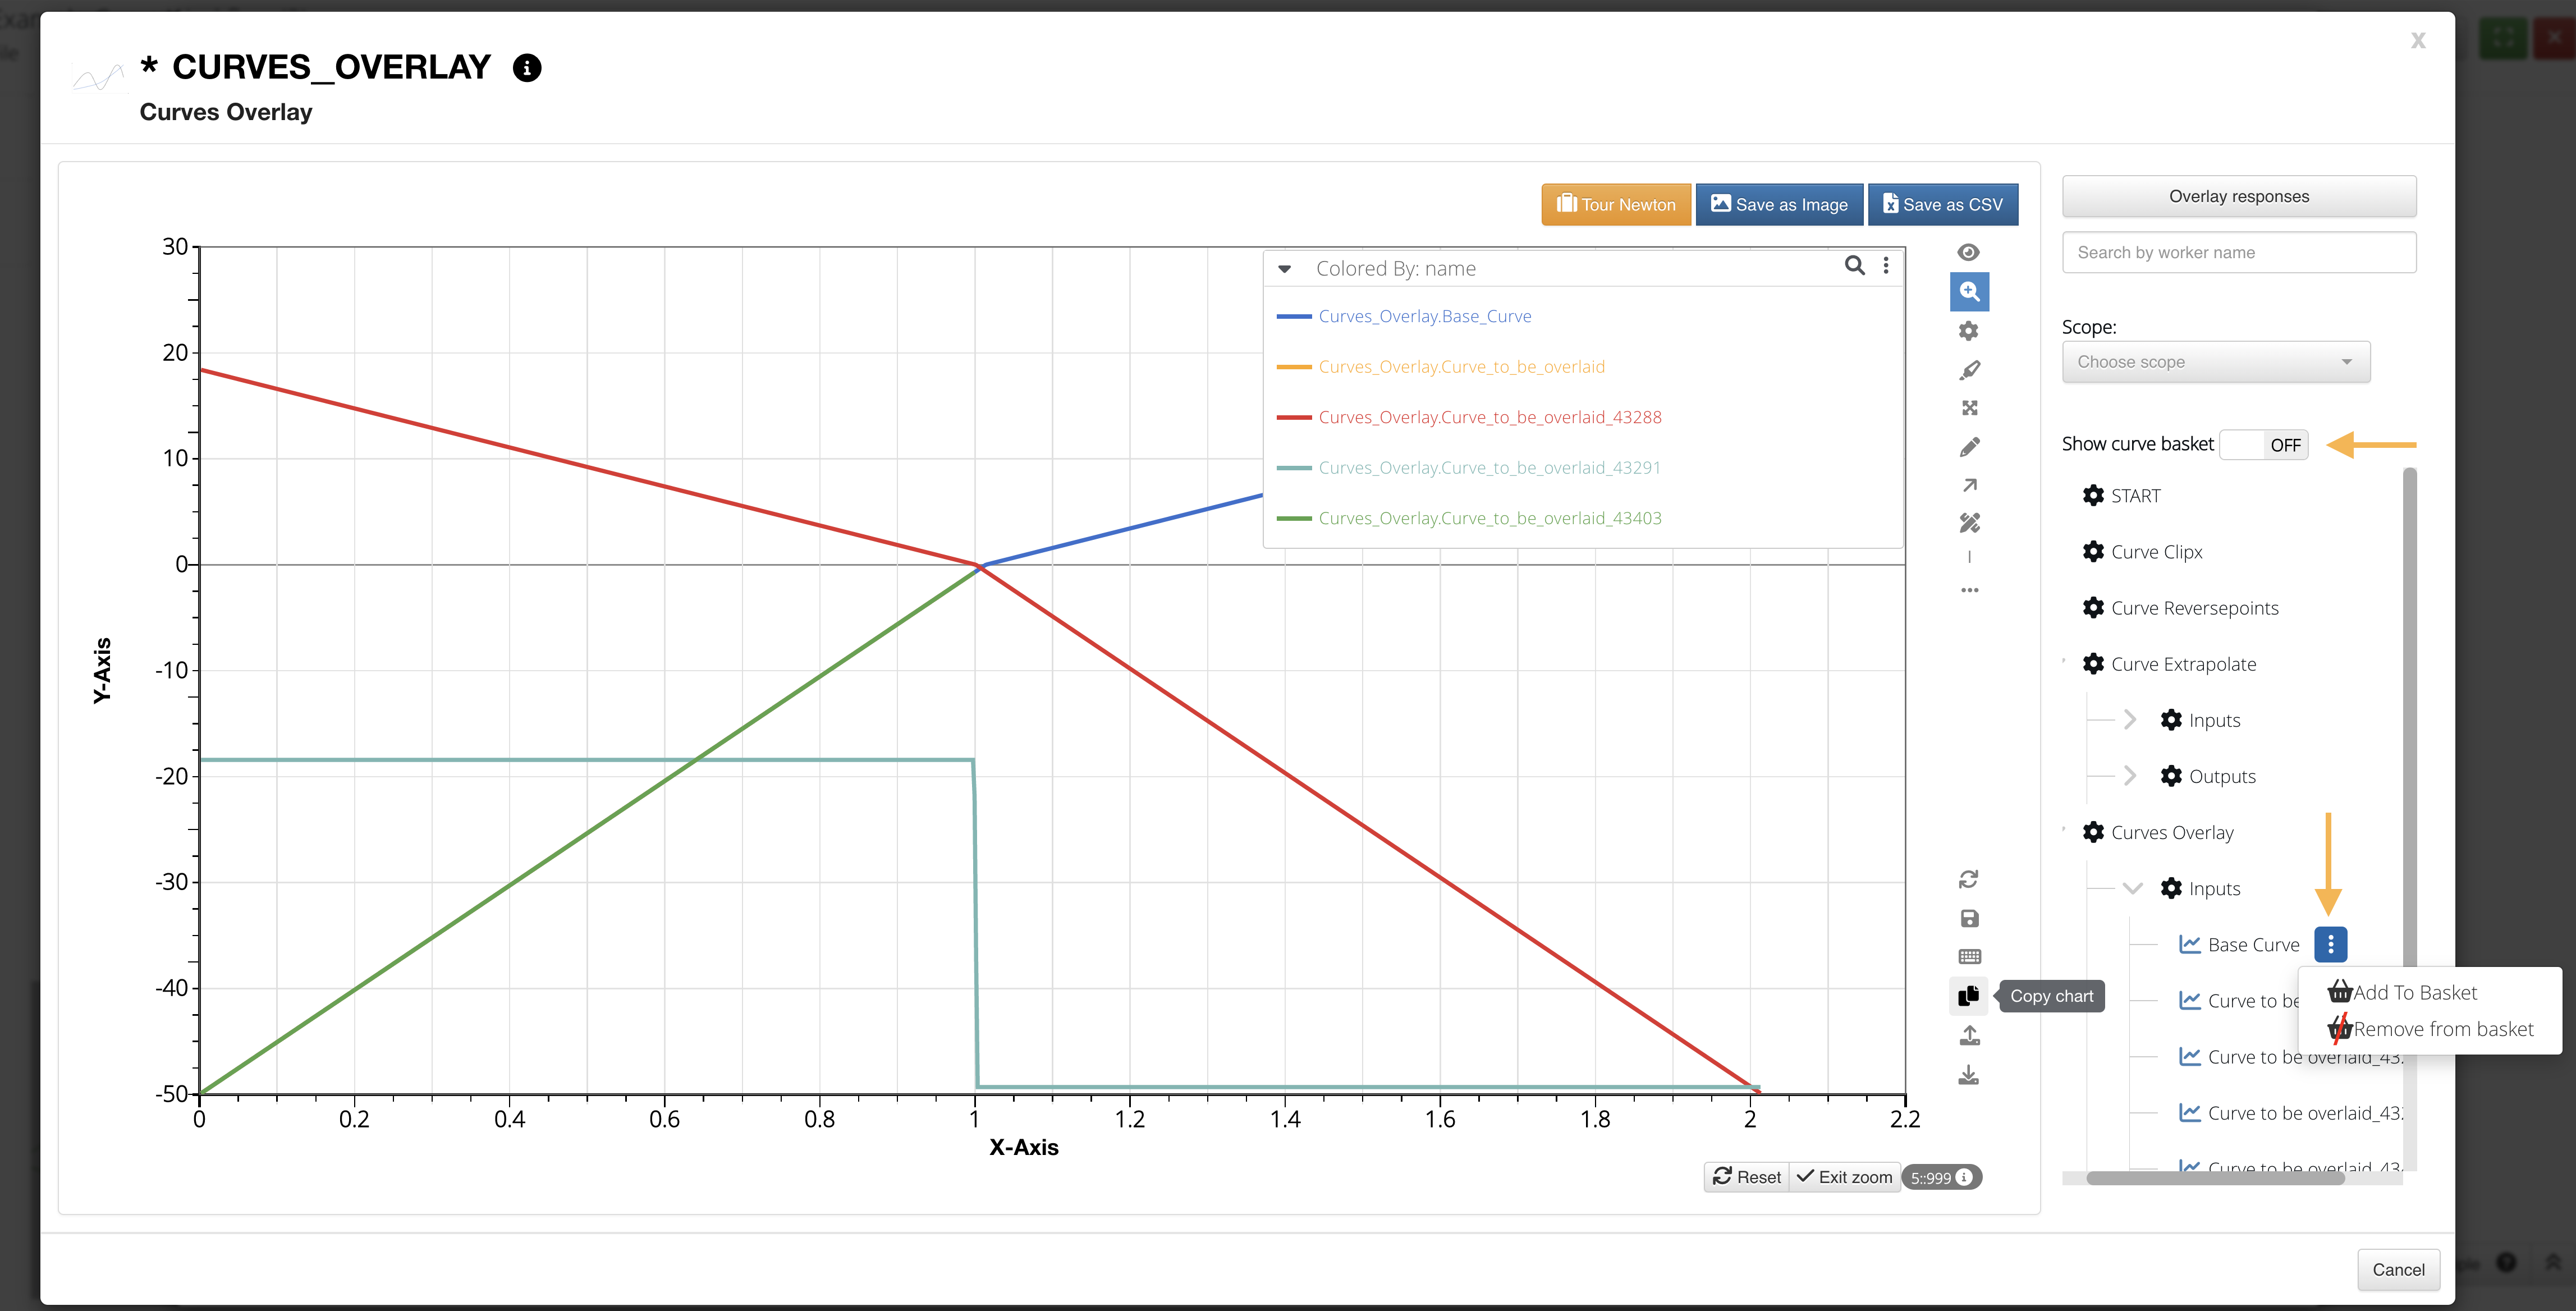Click the Save as CSV button
Screen dimensions: 2576x1311
[1943, 204]
